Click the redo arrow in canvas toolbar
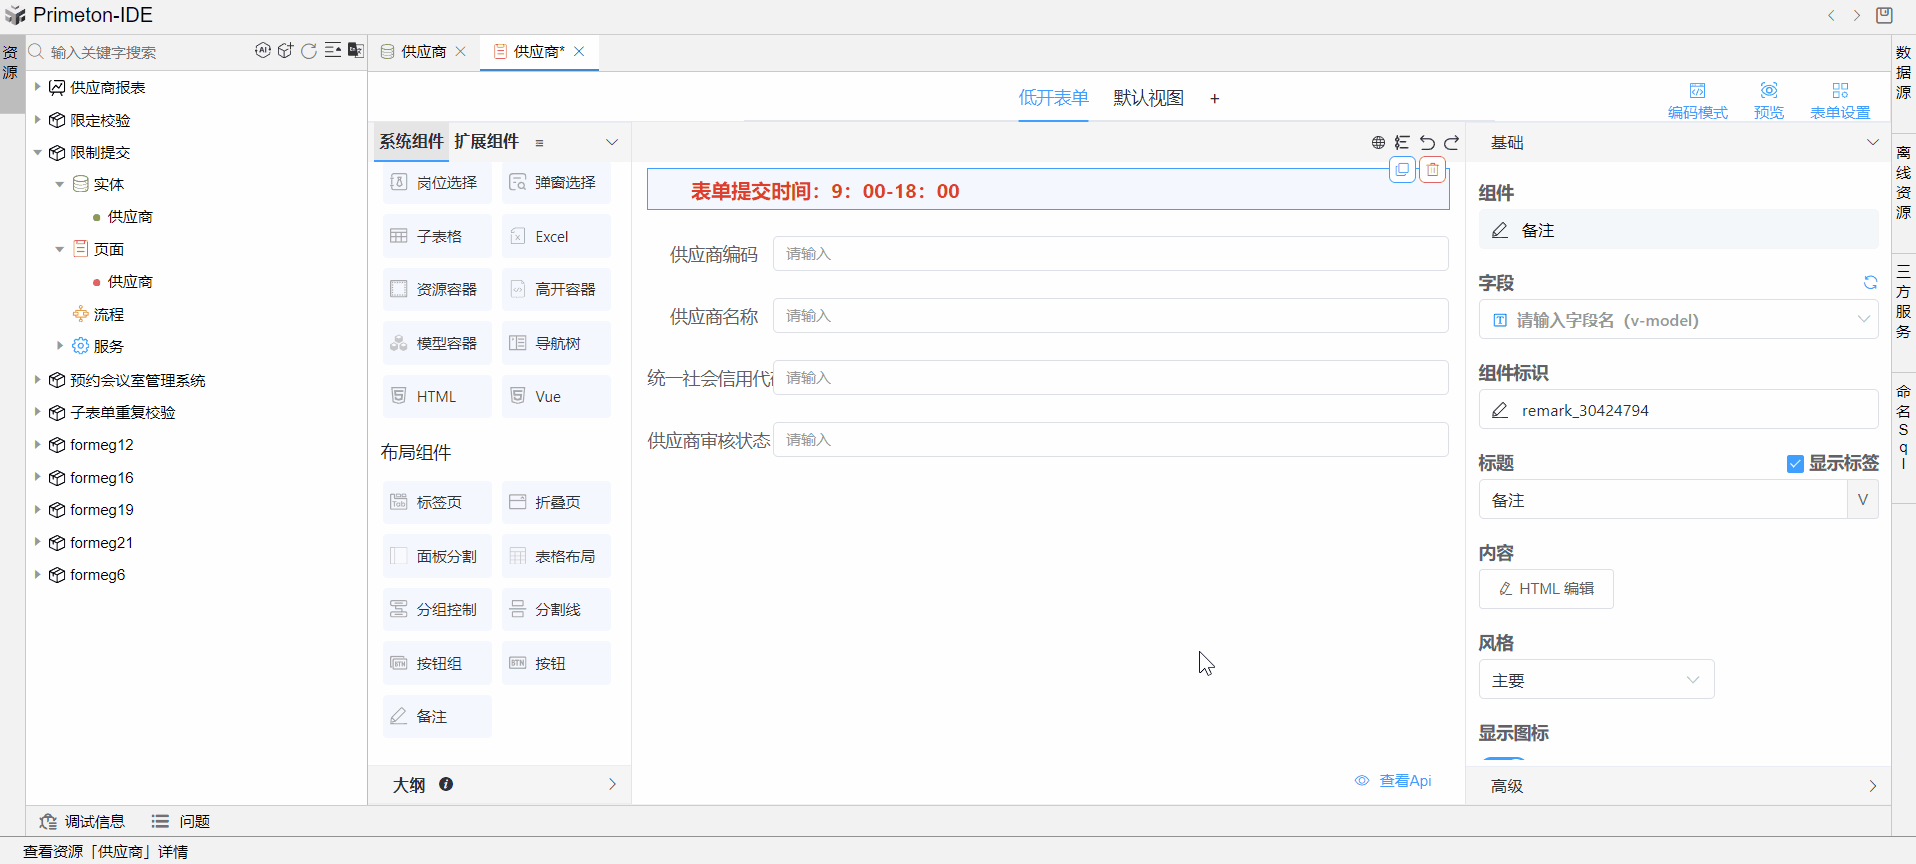The image size is (1916, 864). click(x=1452, y=143)
